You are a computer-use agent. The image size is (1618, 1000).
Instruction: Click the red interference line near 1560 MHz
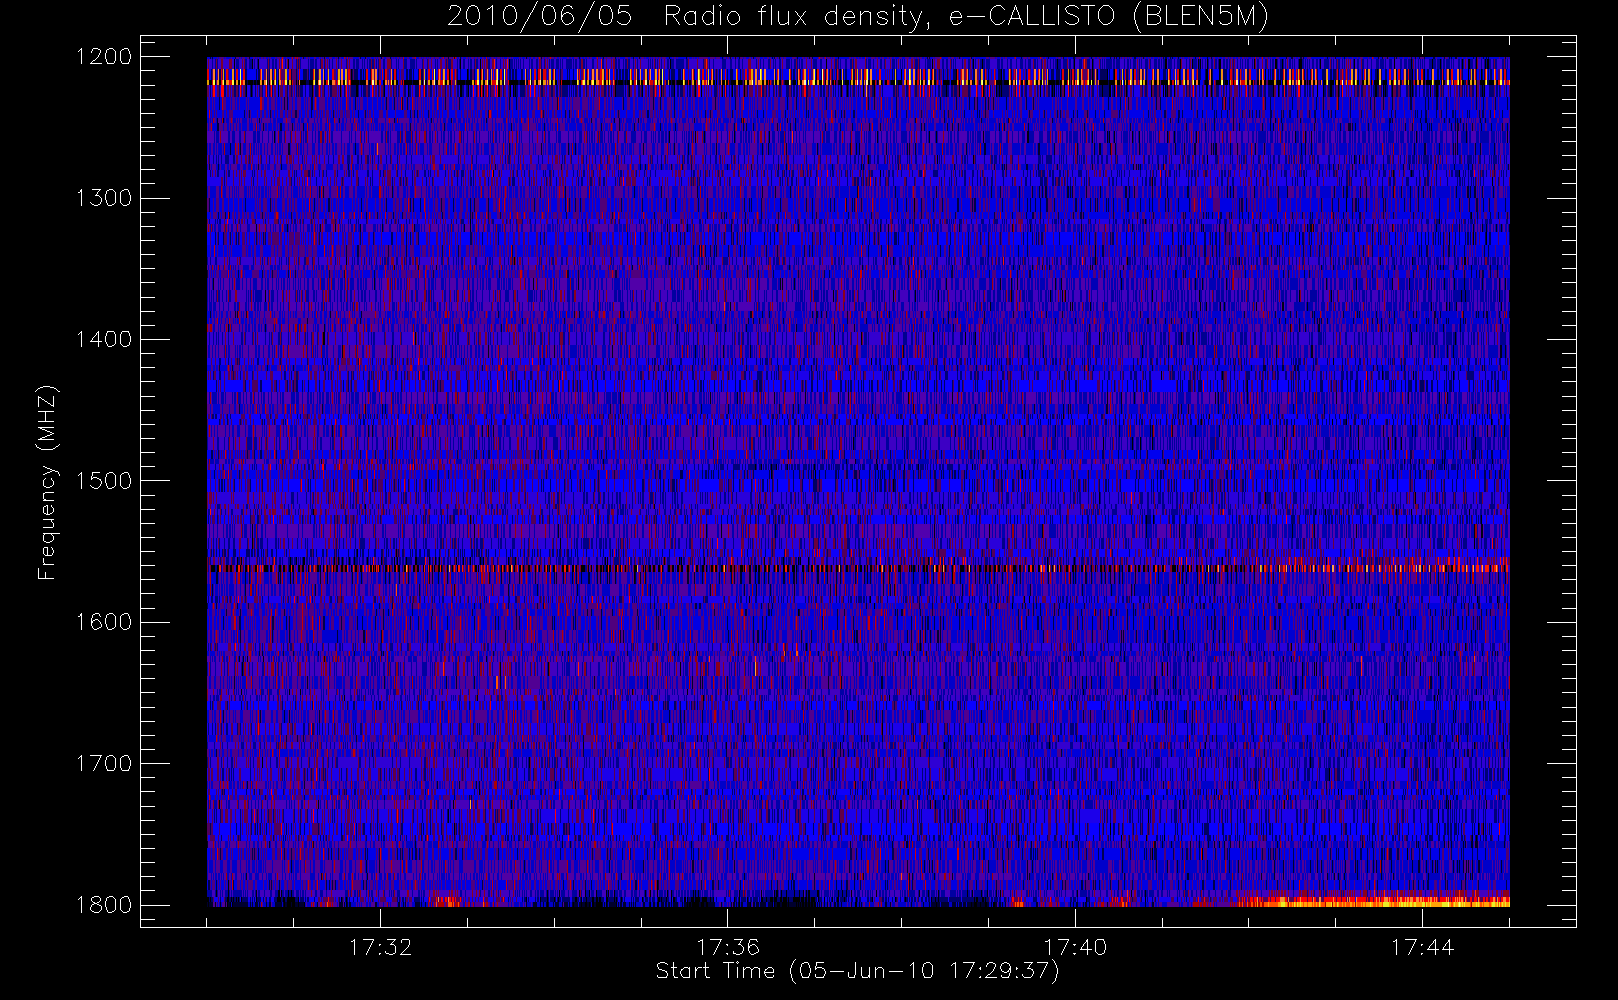point(858,568)
